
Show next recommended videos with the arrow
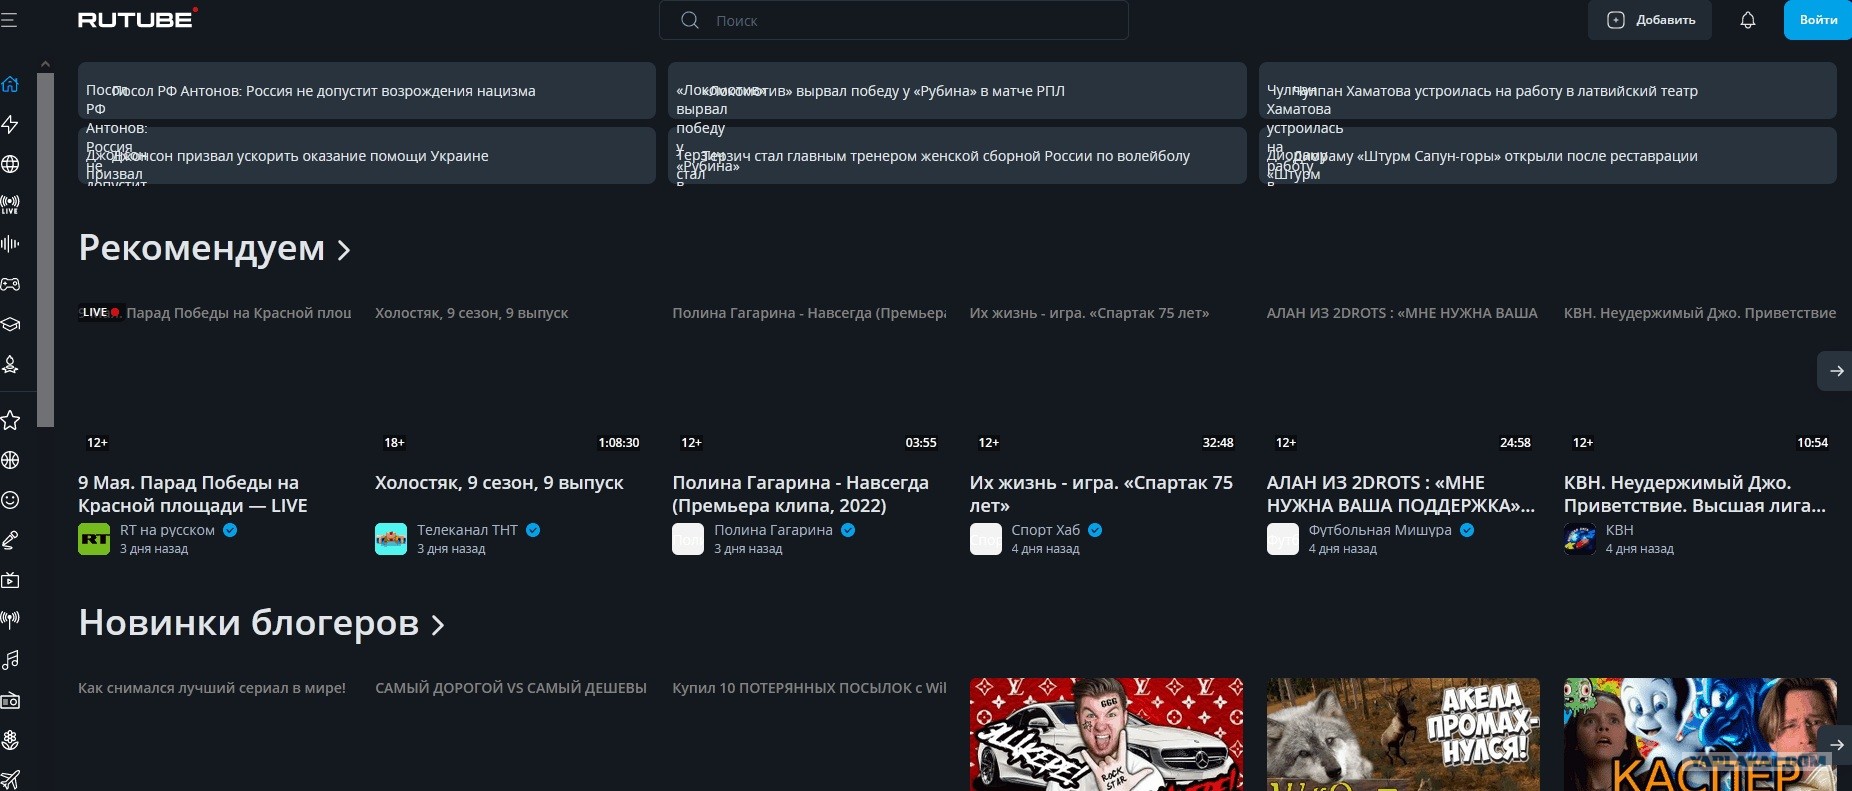pos(1835,371)
